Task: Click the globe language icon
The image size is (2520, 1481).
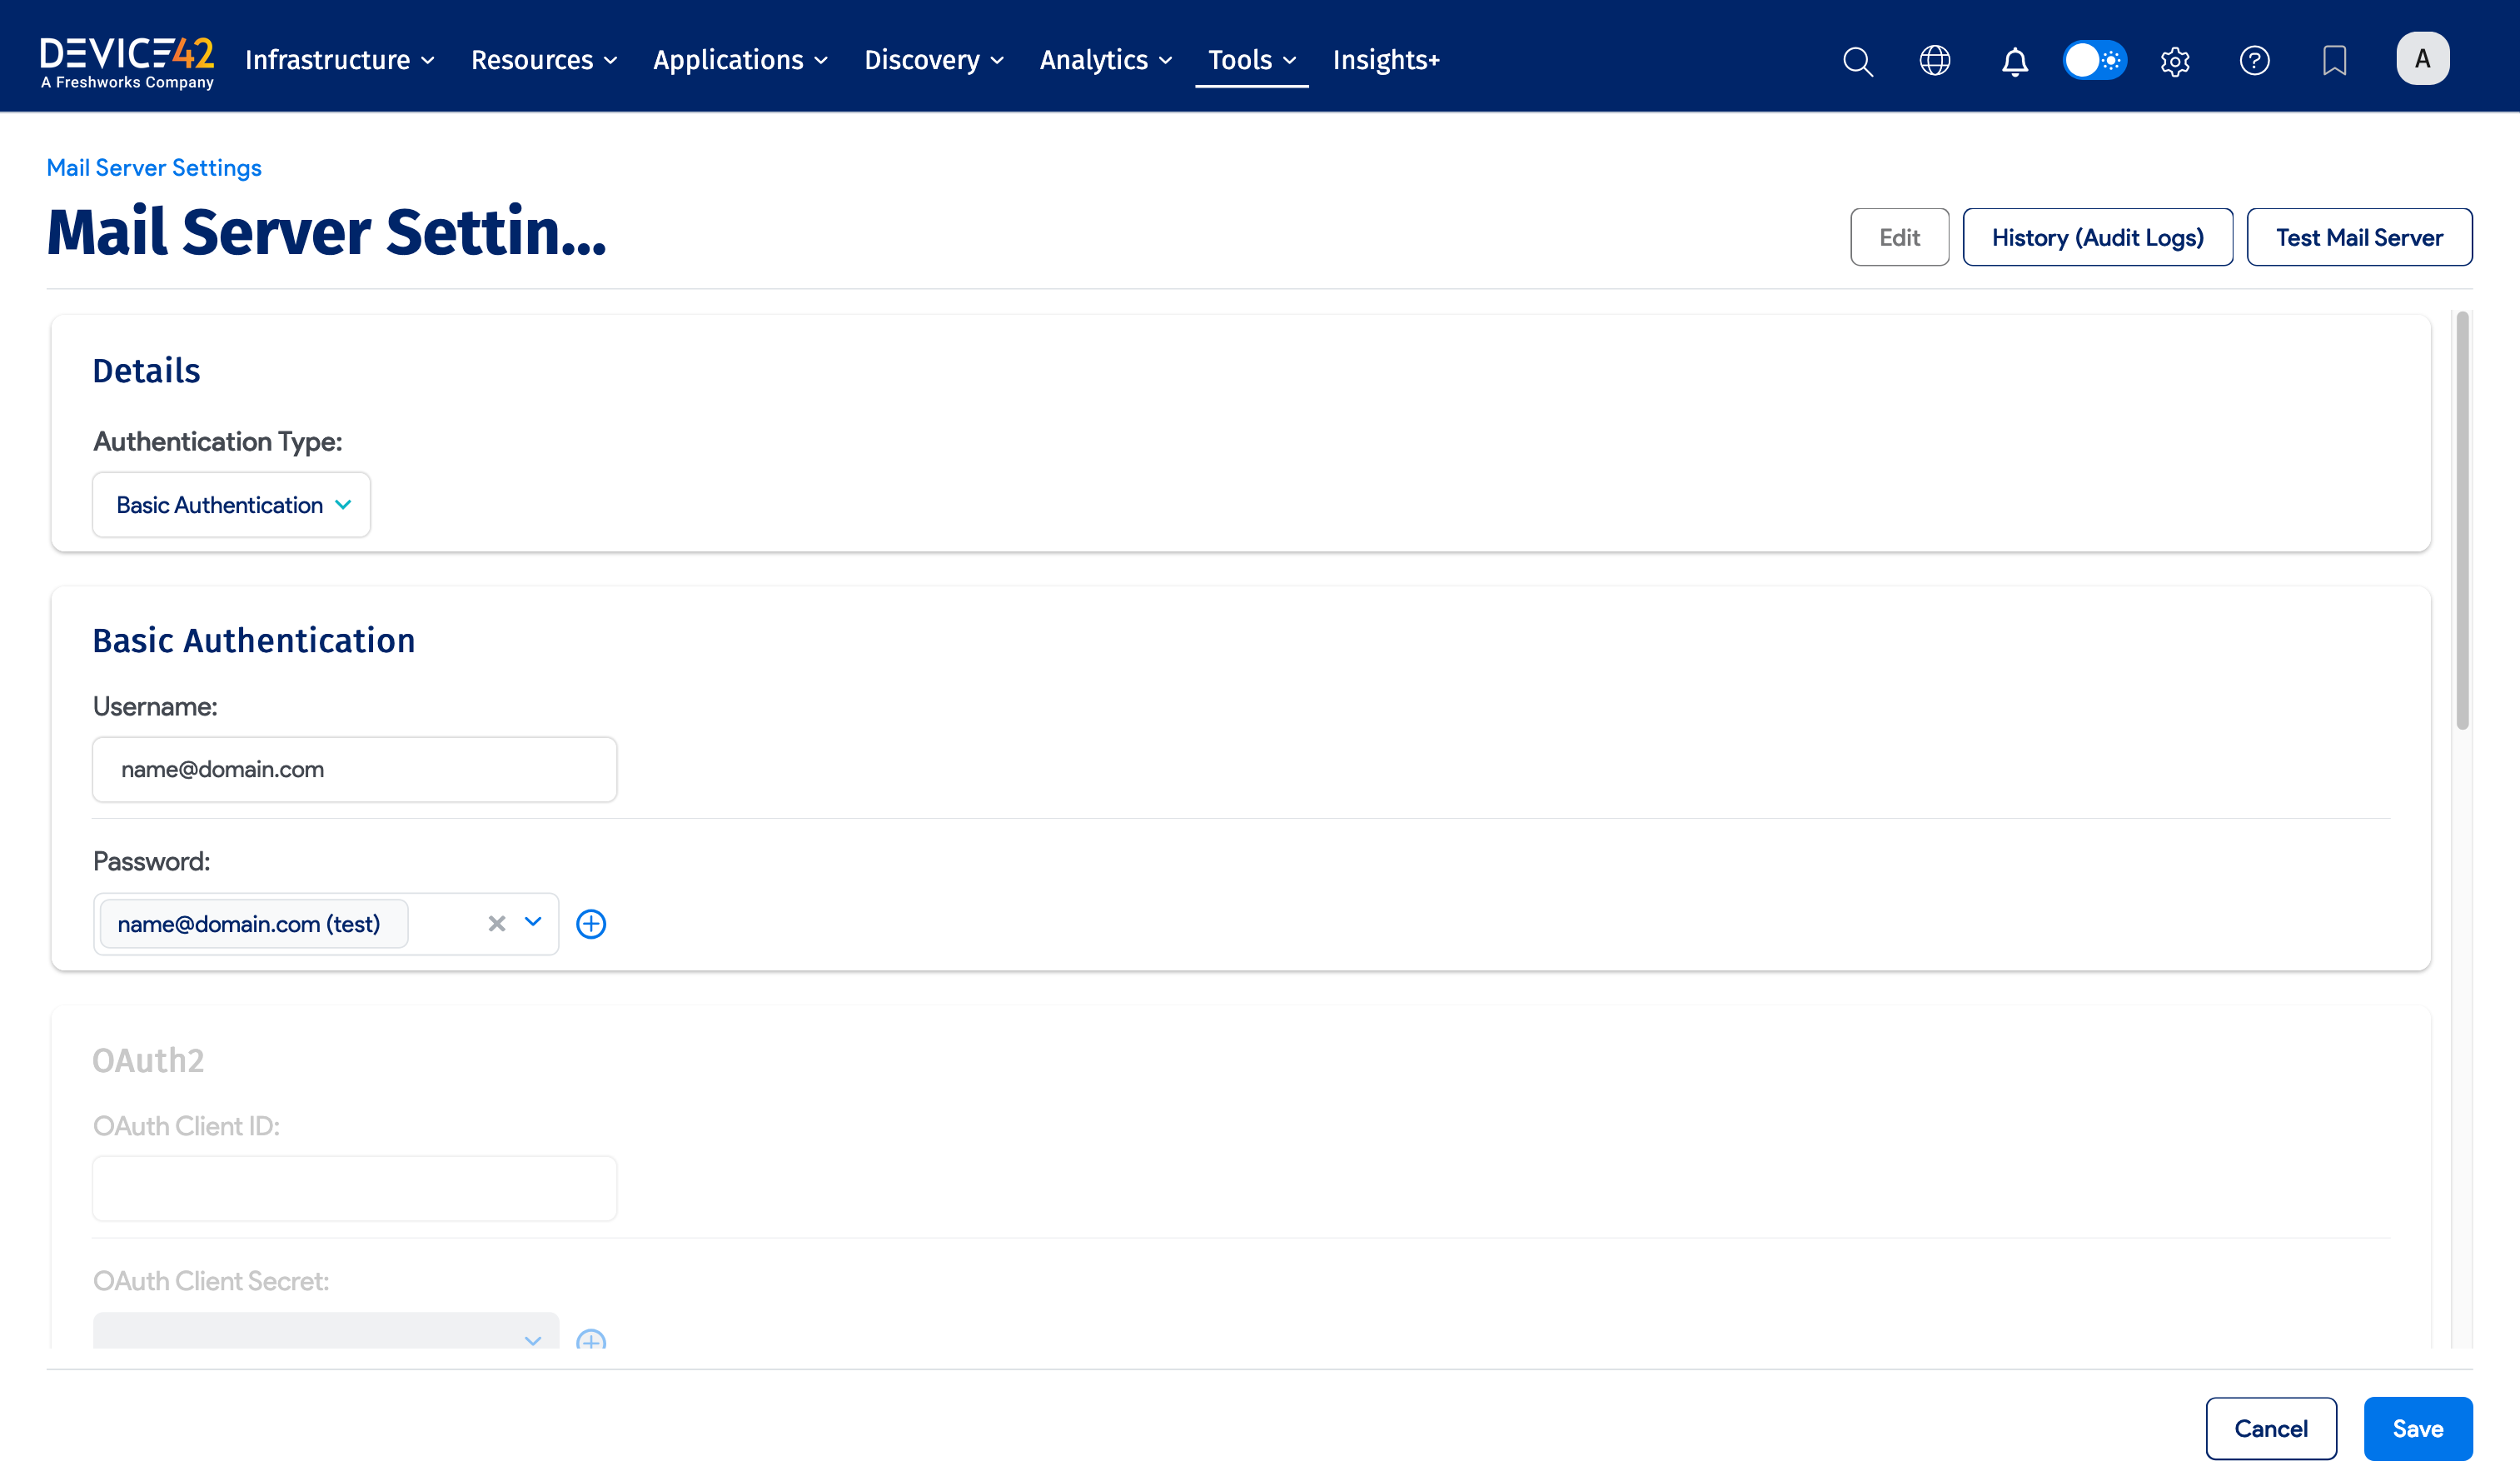Action: [1935, 60]
